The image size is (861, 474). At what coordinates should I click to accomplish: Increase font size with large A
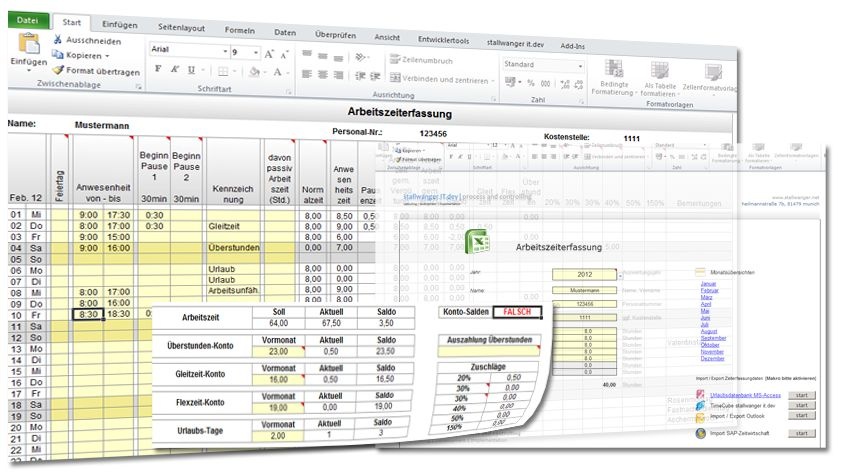pyautogui.click(x=269, y=54)
